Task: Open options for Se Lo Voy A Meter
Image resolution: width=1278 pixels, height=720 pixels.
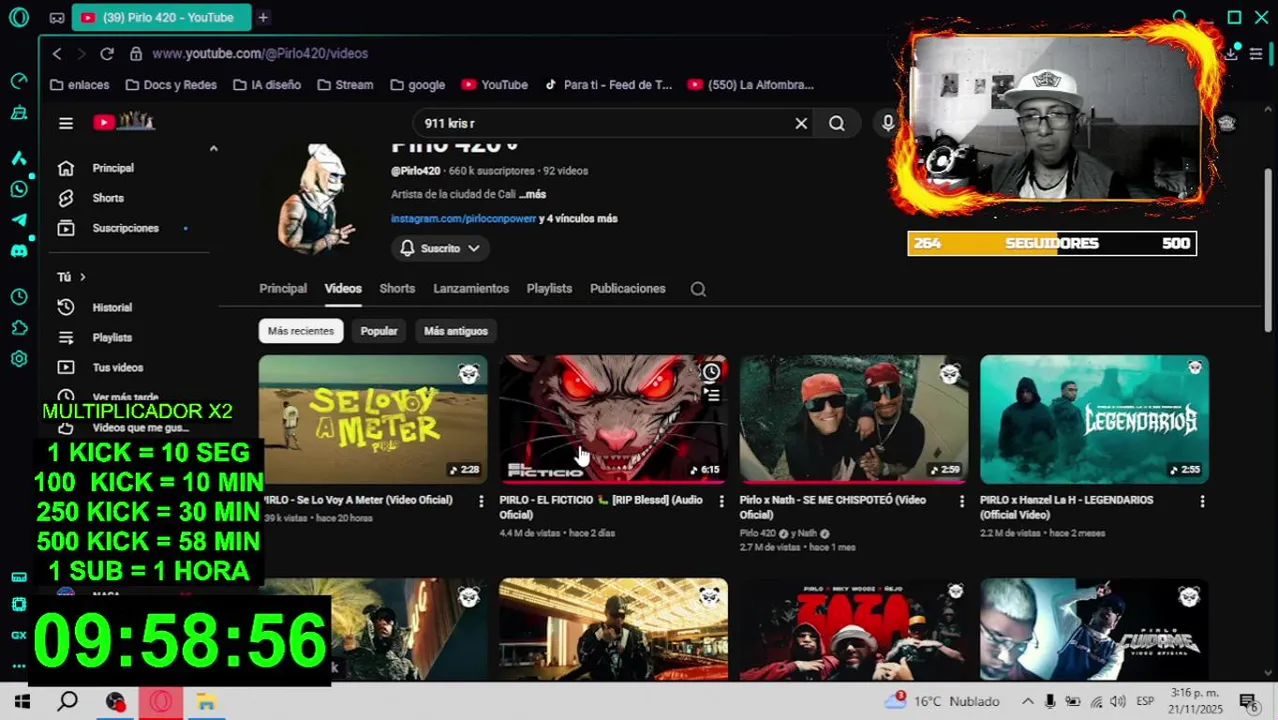Action: pos(481,501)
